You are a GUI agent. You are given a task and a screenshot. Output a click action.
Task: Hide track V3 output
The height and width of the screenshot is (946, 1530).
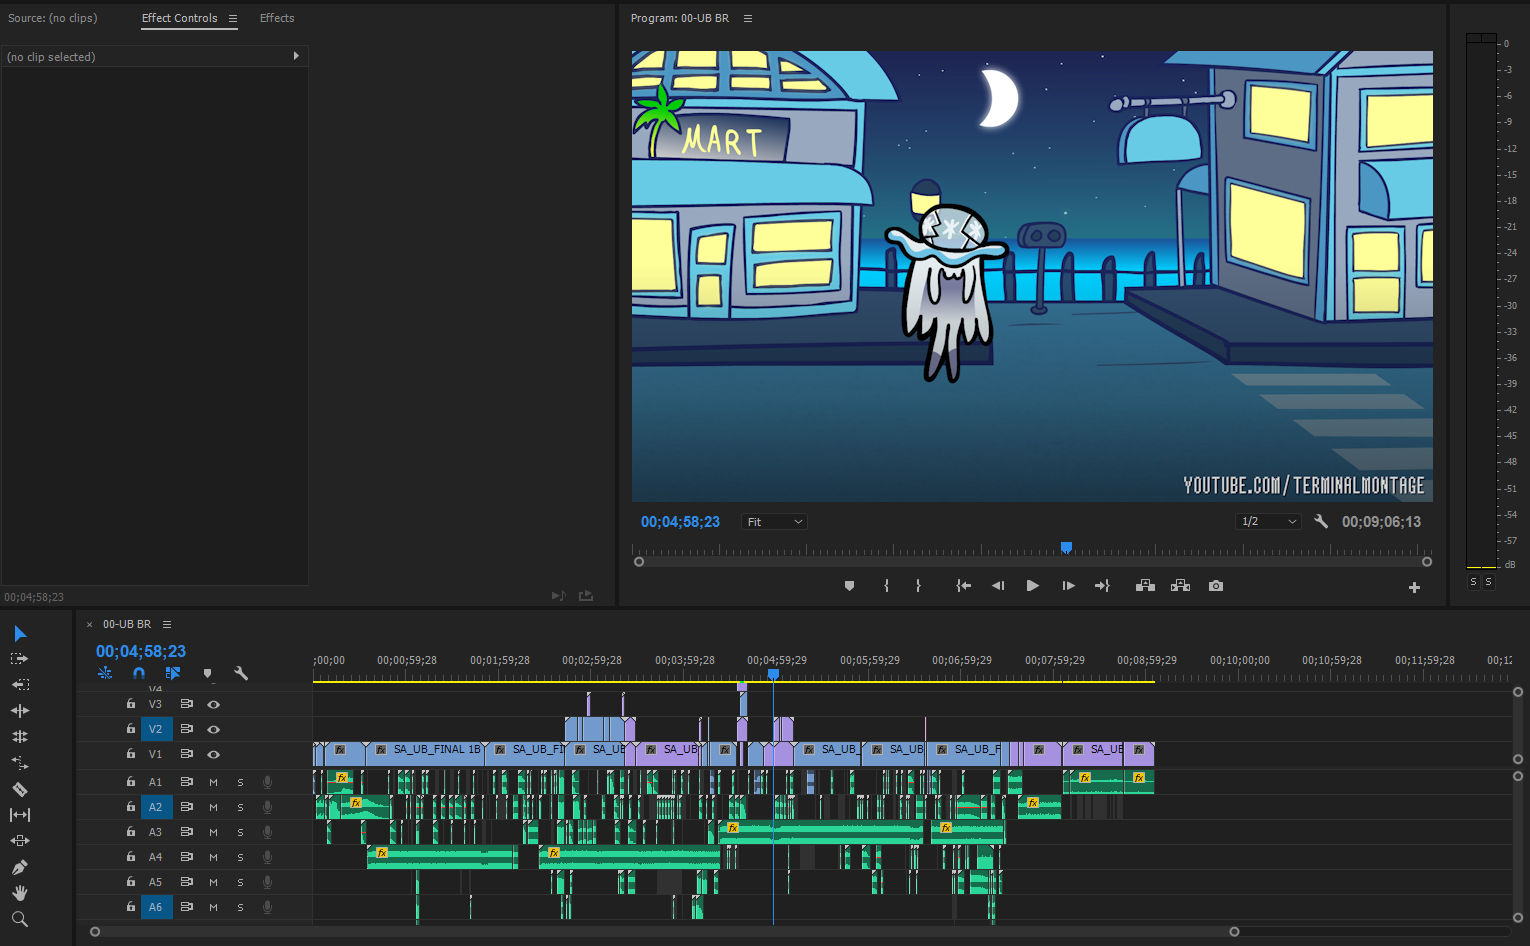point(213,704)
